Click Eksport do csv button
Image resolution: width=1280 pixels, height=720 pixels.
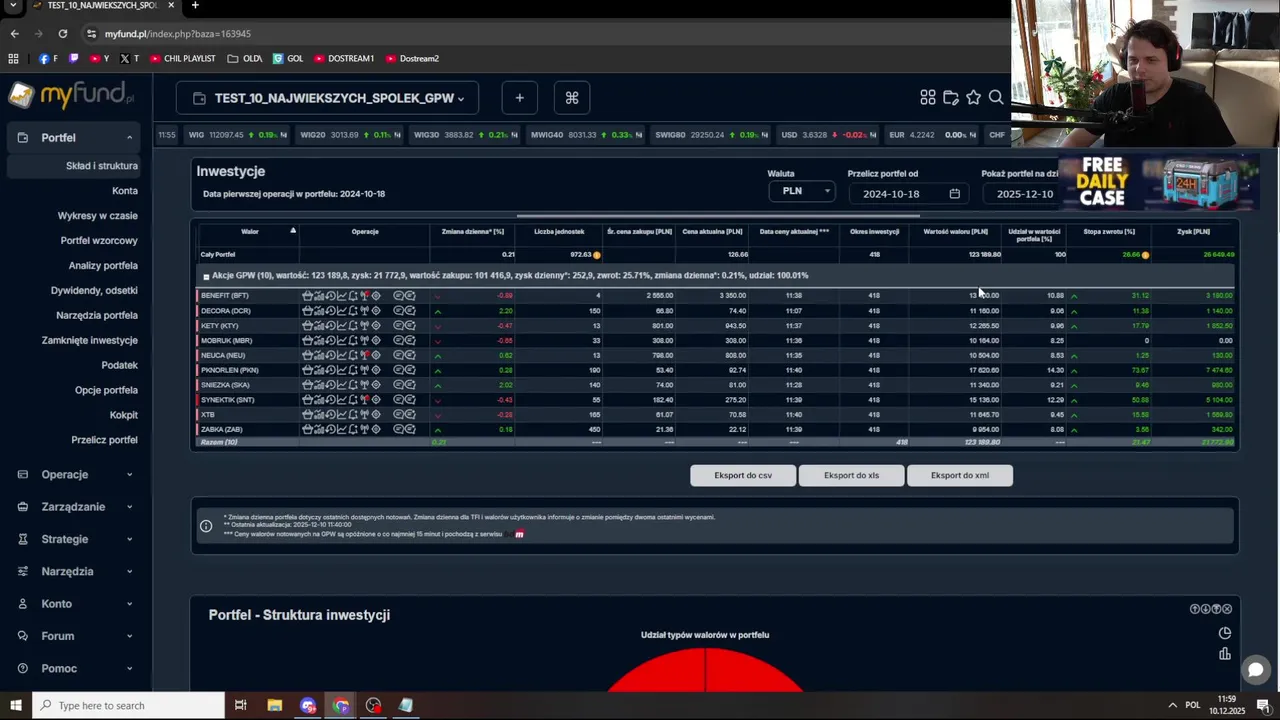point(743,475)
